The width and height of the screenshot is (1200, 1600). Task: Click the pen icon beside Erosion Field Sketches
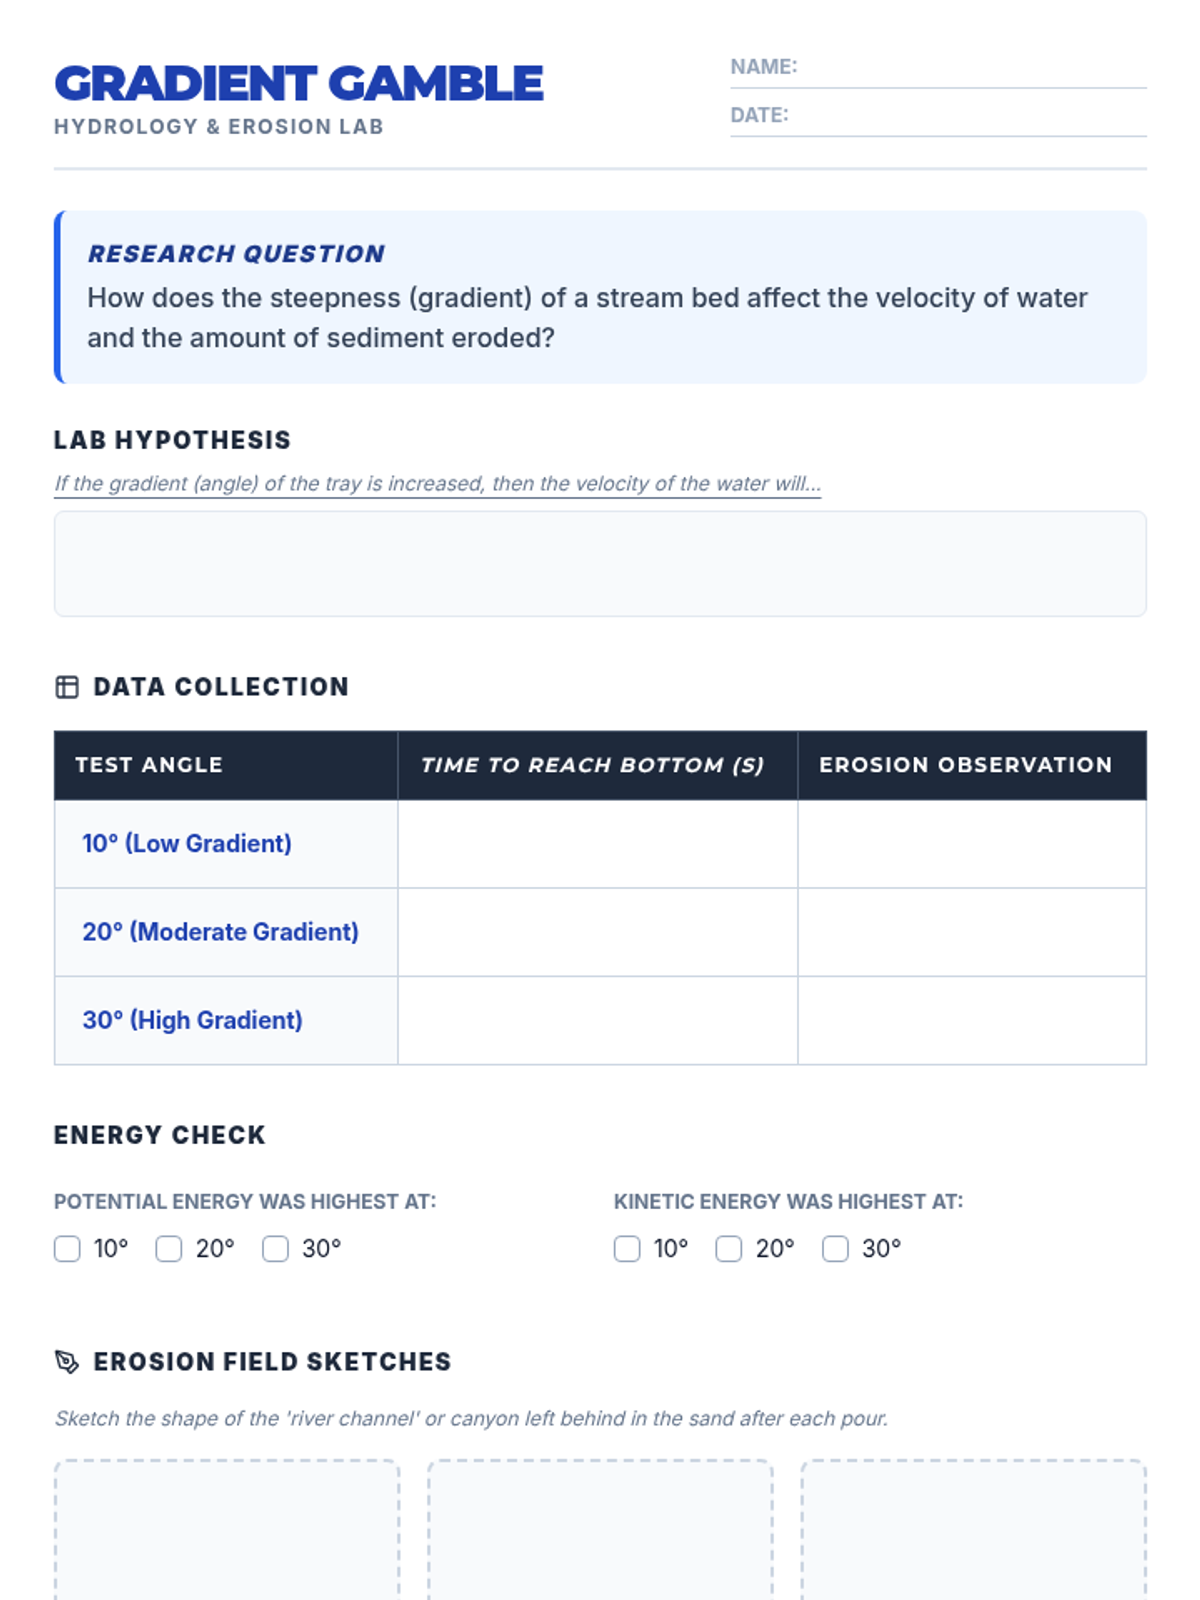tap(67, 1362)
